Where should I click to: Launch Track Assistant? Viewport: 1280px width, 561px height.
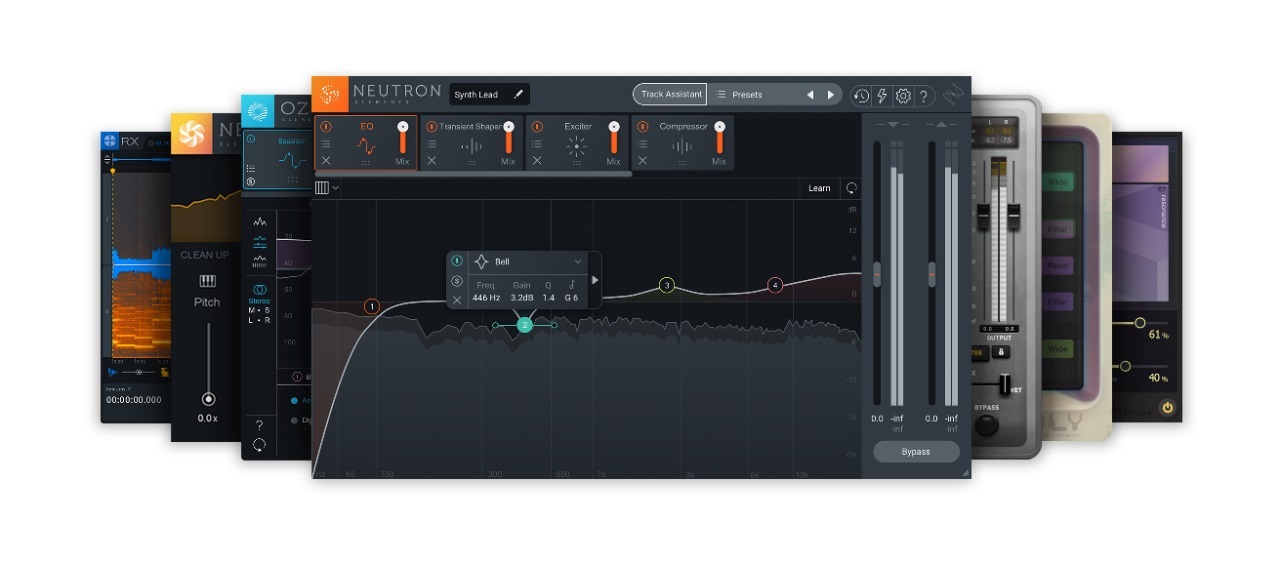click(x=671, y=95)
